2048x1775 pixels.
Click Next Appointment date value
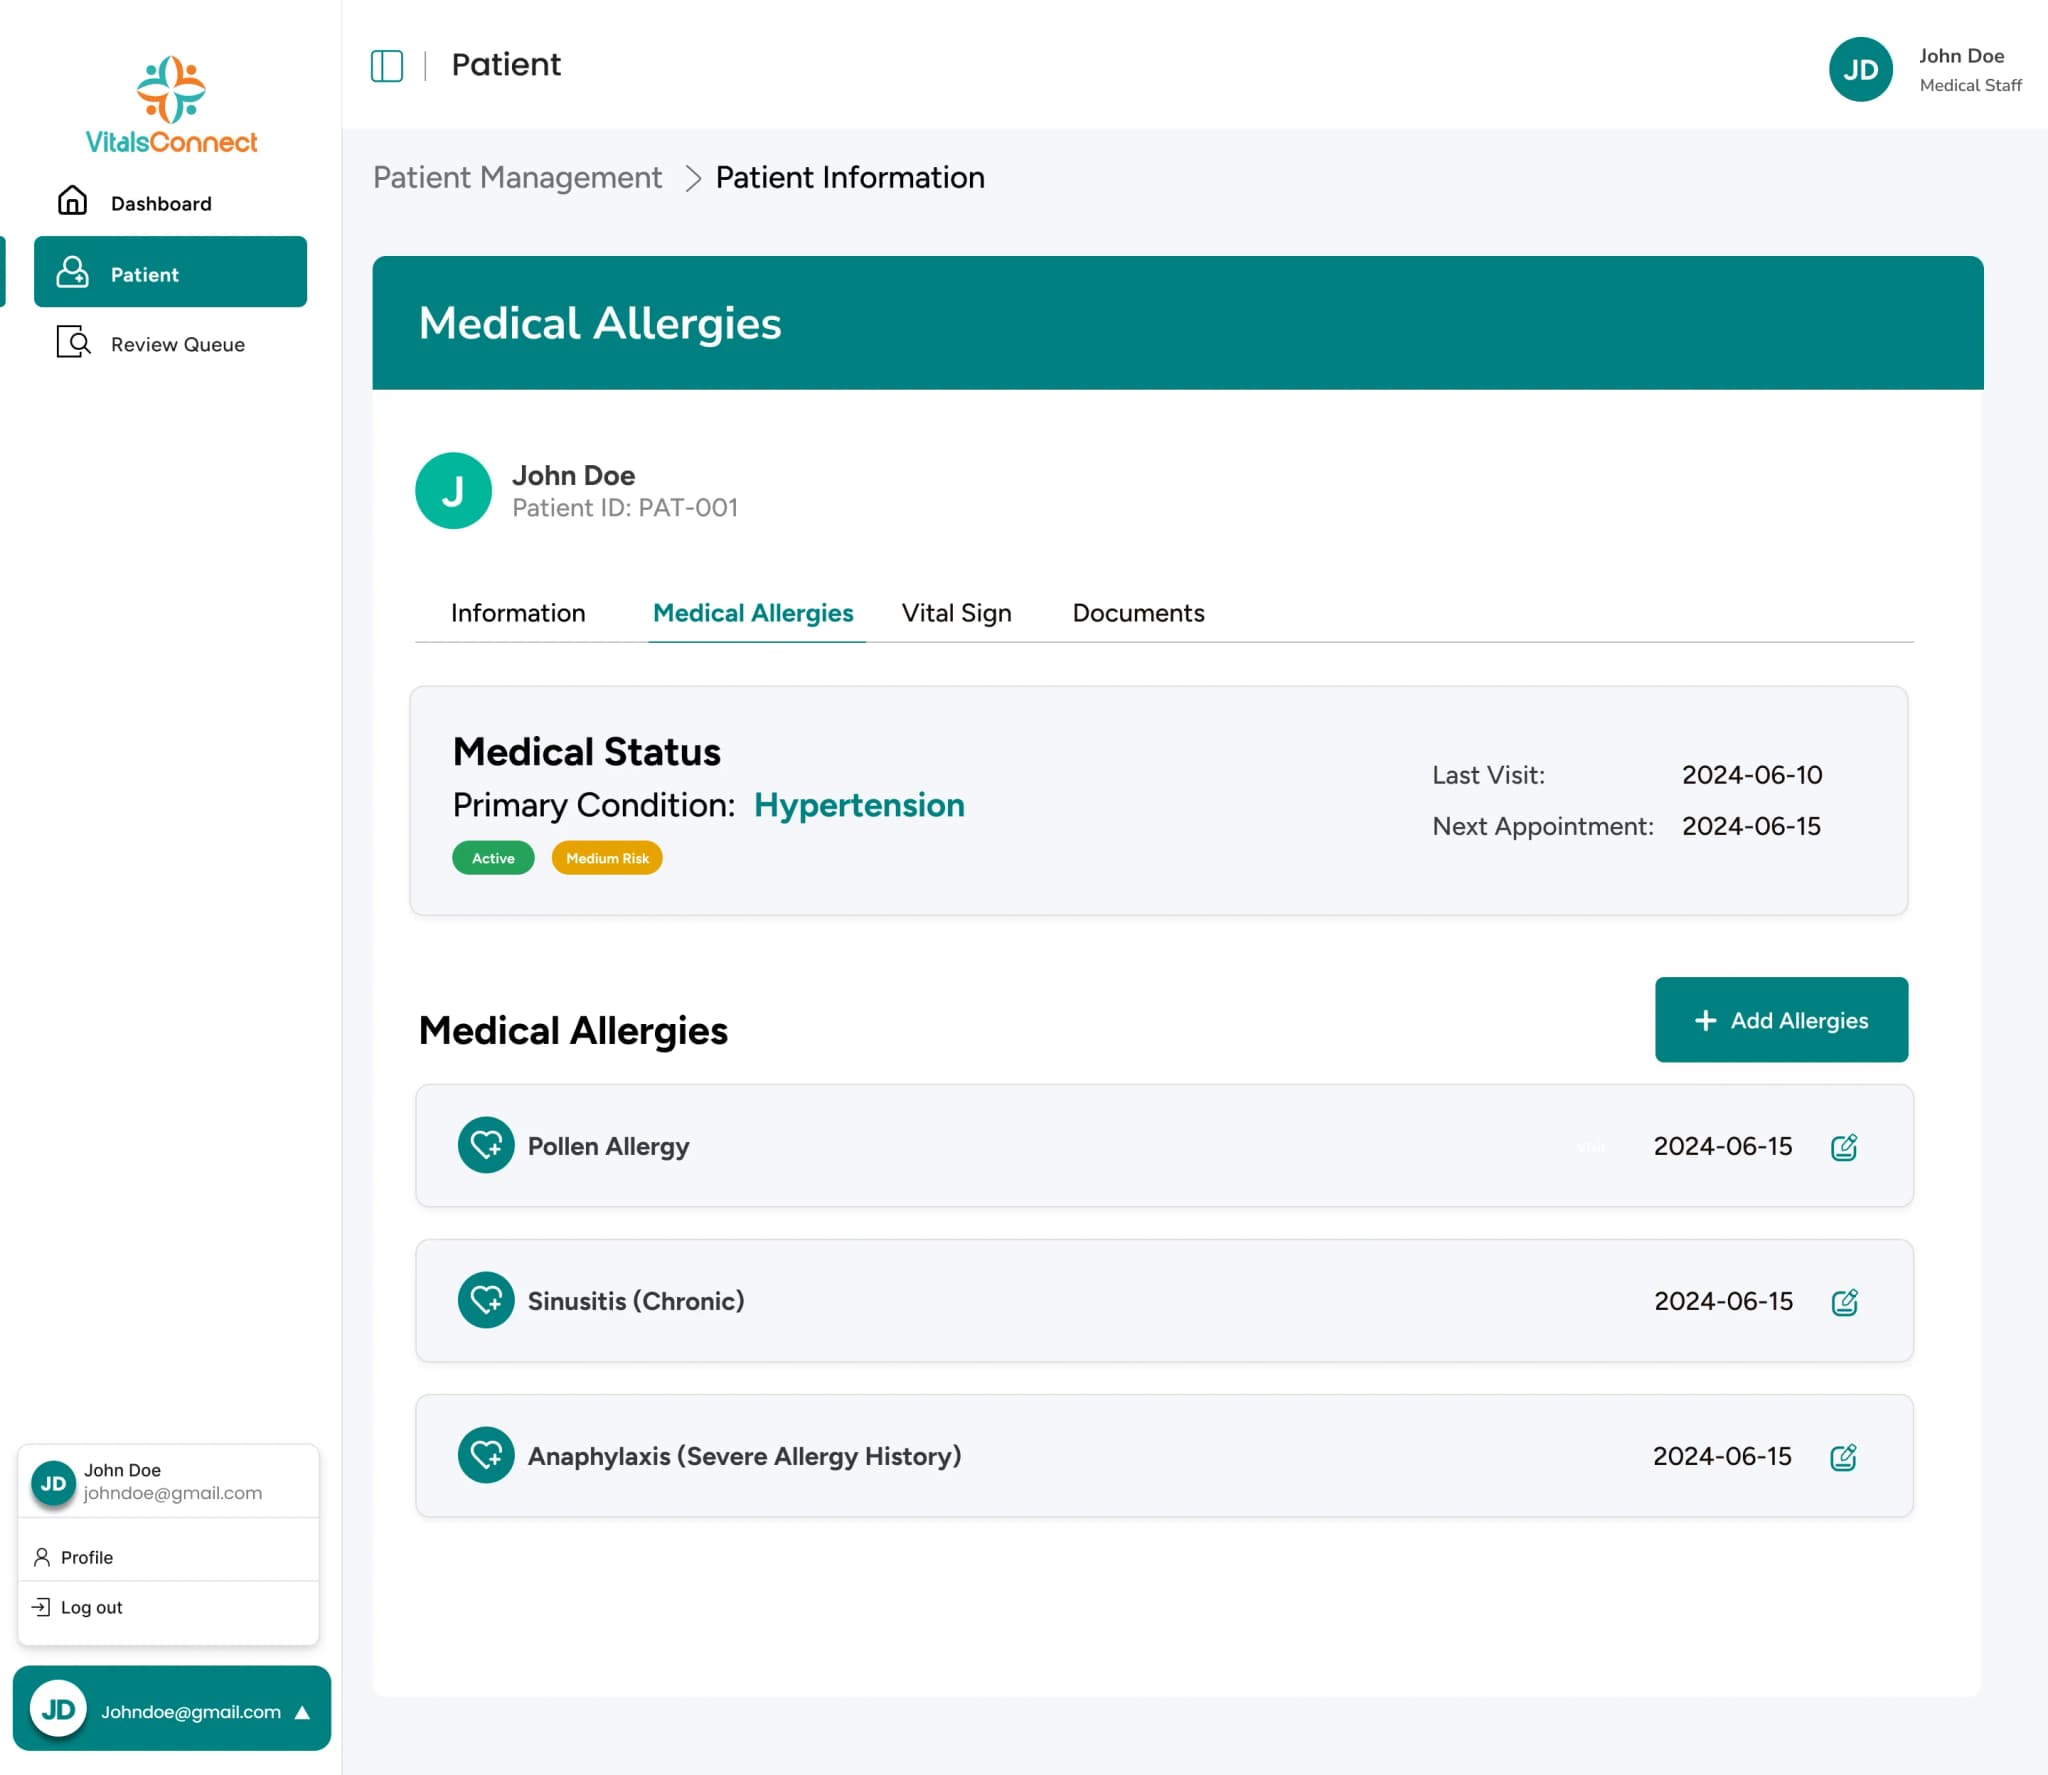click(1751, 826)
